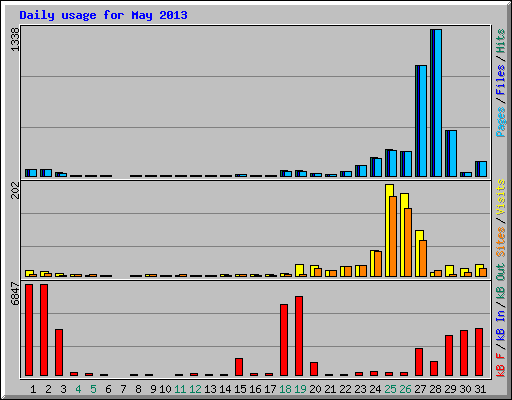Click weekend day 5 label
The width and height of the screenshot is (512, 400).
tap(93, 389)
